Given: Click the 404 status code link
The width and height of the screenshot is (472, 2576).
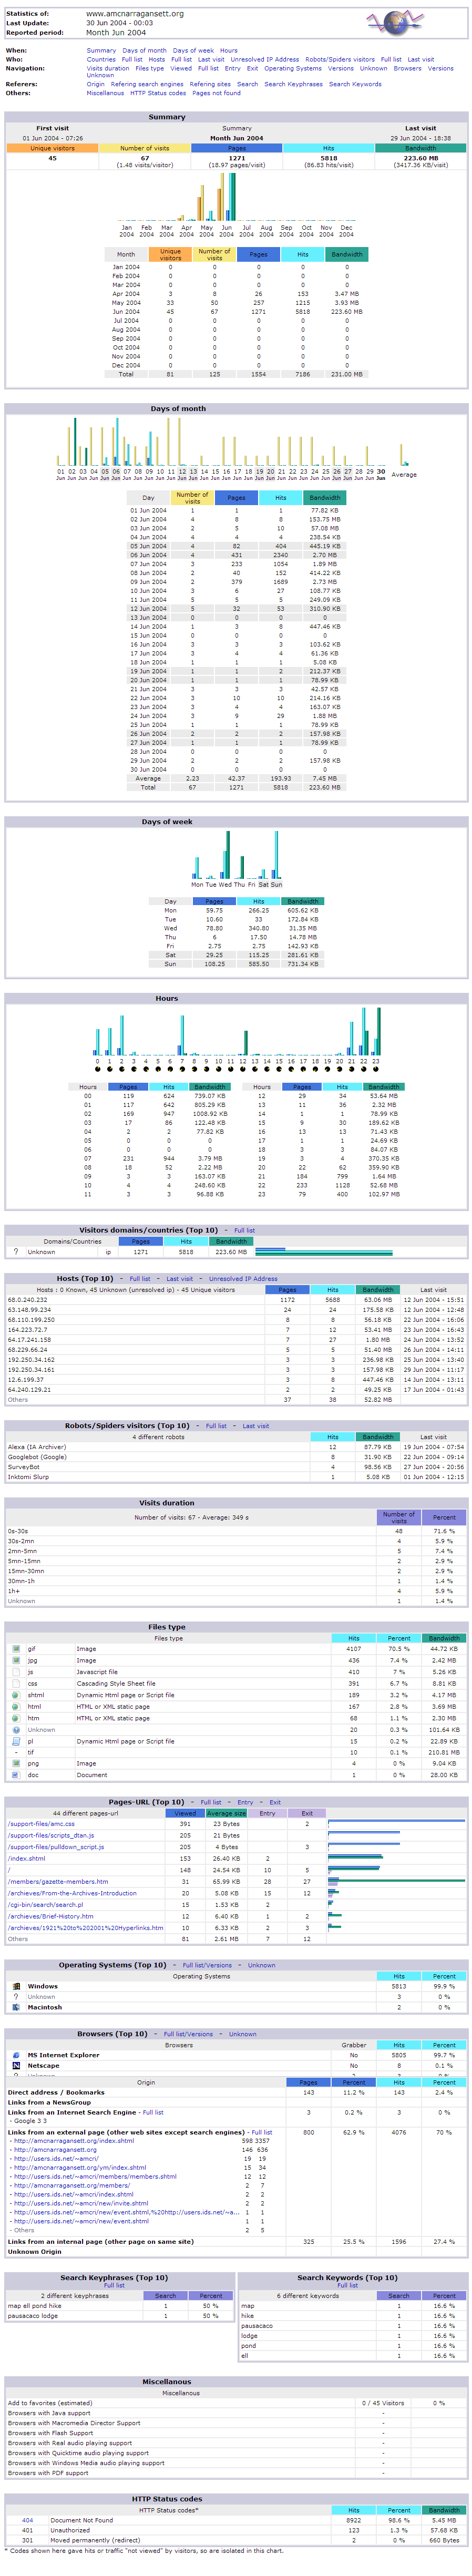Looking at the screenshot, I should [x=27, y=2520].
